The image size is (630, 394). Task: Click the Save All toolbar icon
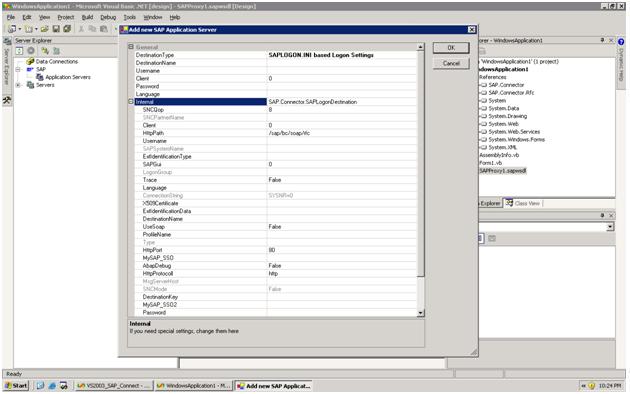pyautogui.click(x=67, y=29)
